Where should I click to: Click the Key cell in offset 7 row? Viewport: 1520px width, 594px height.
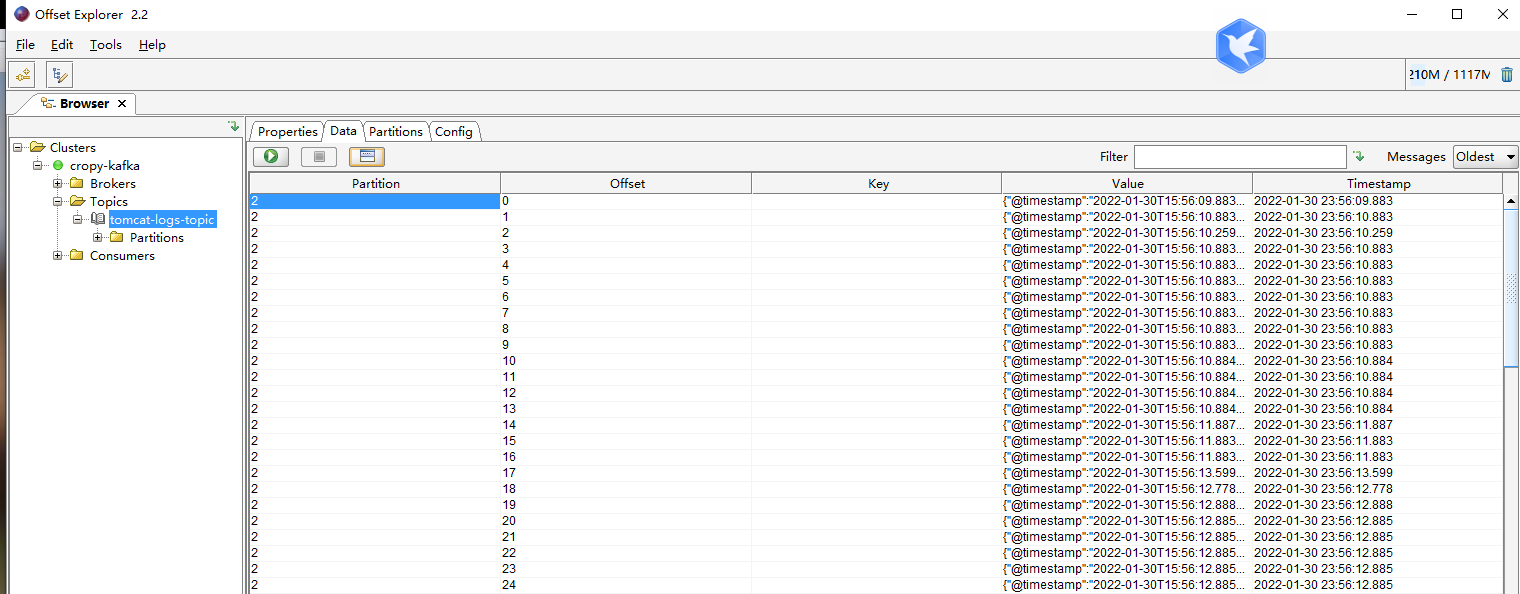click(x=877, y=313)
